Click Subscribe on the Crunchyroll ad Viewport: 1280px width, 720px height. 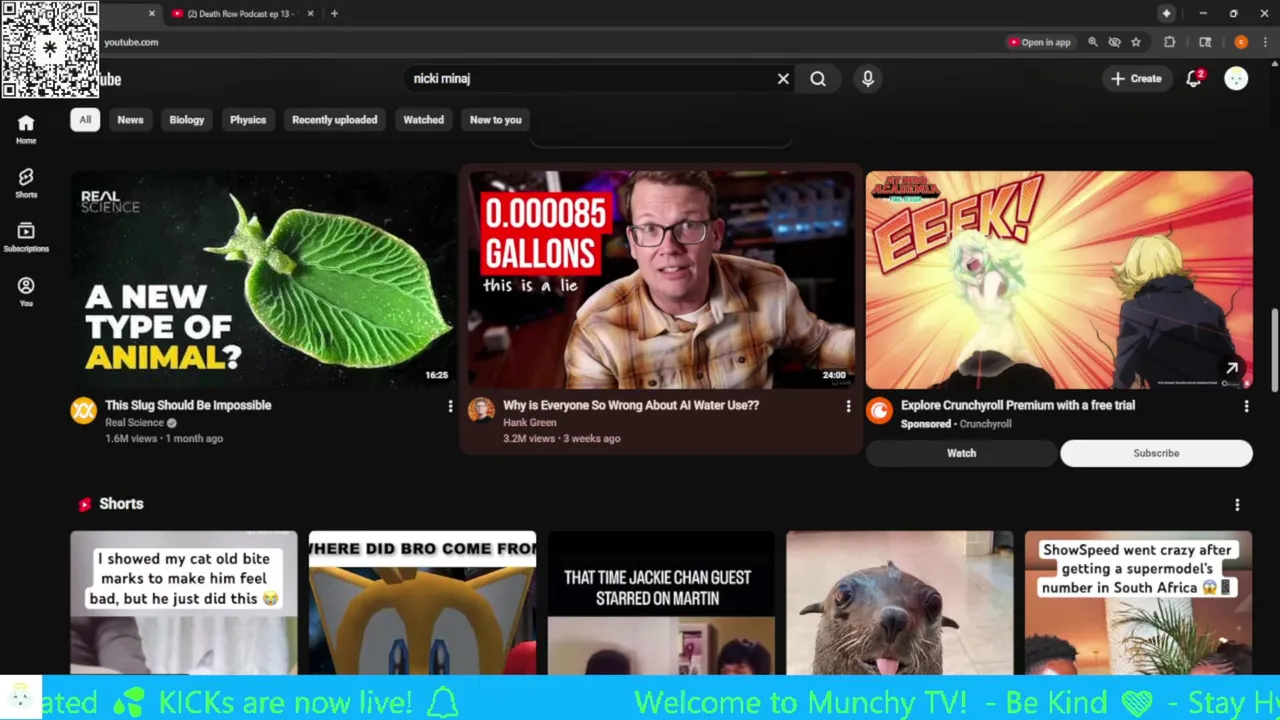1156,453
